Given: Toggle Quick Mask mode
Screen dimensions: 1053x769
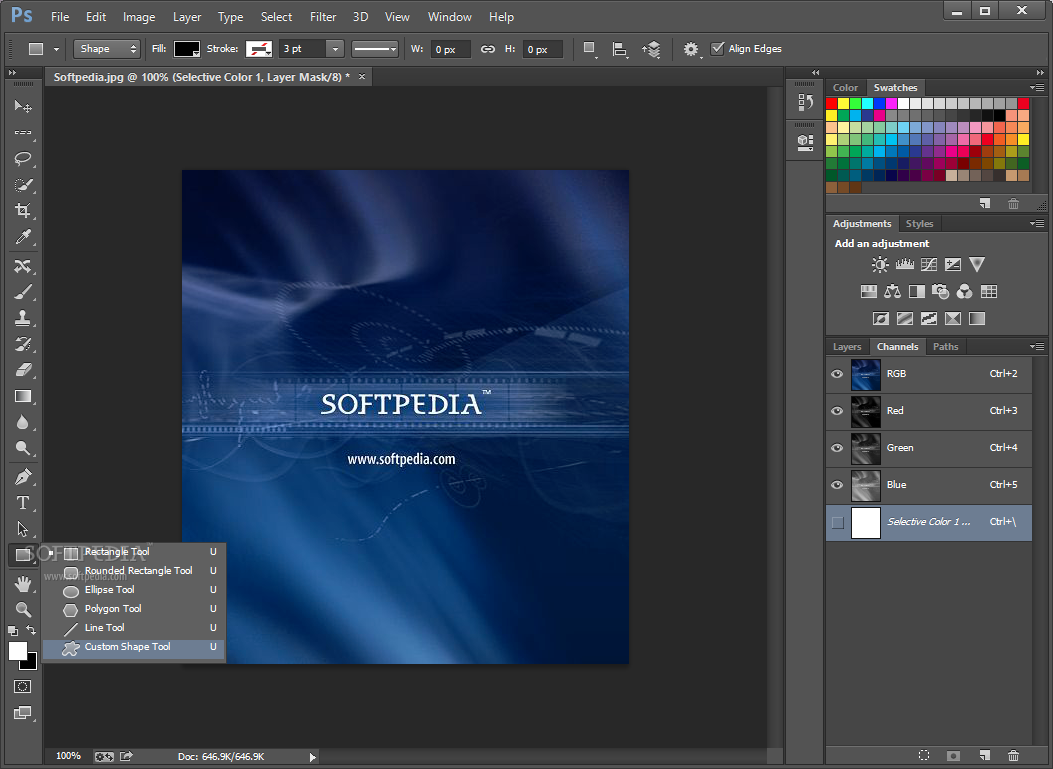Looking at the screenshot, I should point(22,686).
